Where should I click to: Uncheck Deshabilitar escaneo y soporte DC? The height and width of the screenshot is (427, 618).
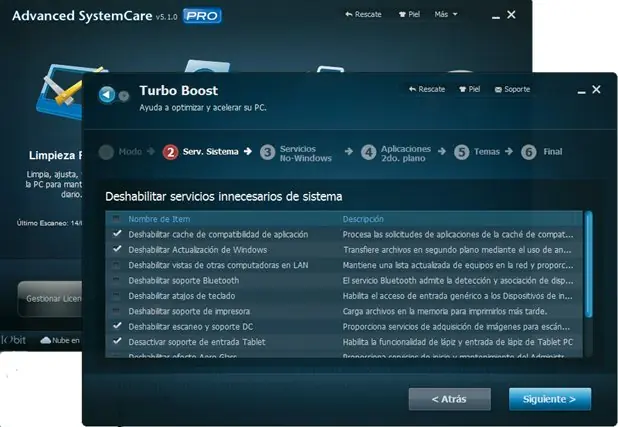click(x=117, y=326)
